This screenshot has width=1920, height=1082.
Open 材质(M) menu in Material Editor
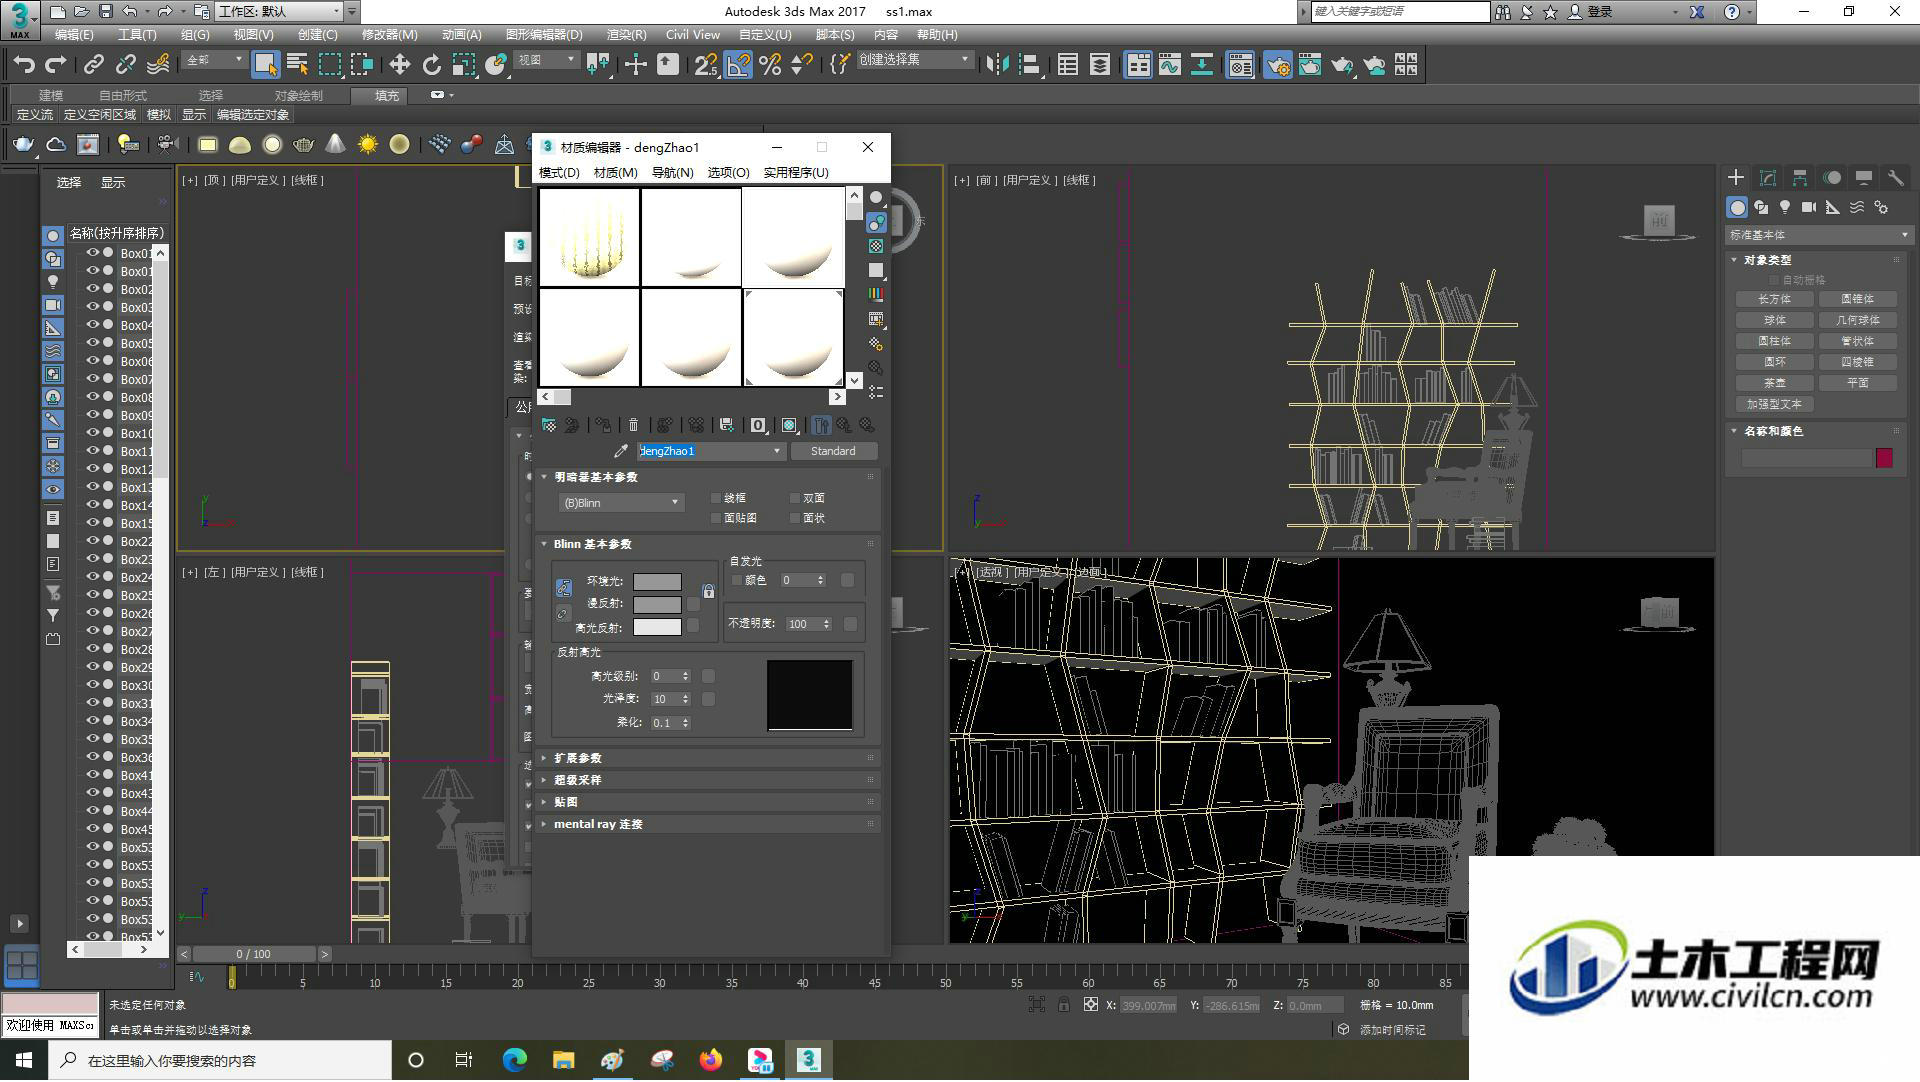615,172
